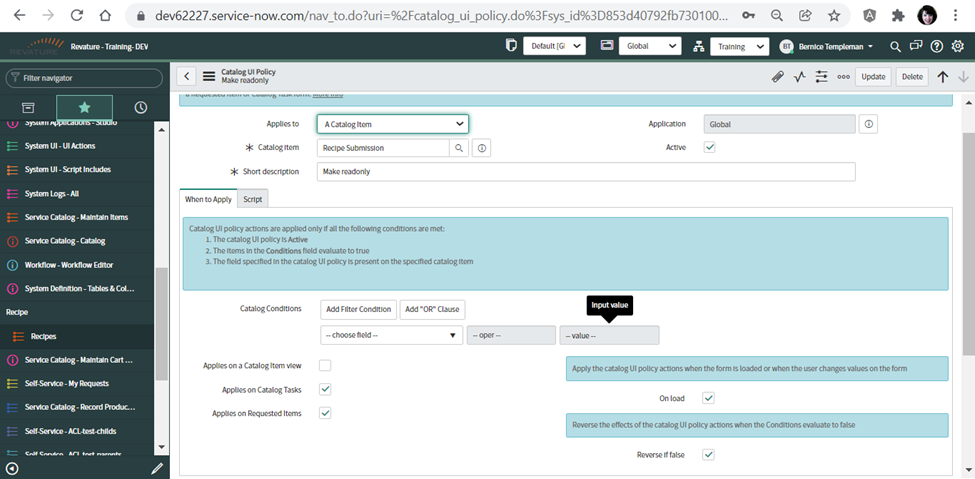Edit favorites with the pencil icon
975x479 pixels.
(157, 468)
